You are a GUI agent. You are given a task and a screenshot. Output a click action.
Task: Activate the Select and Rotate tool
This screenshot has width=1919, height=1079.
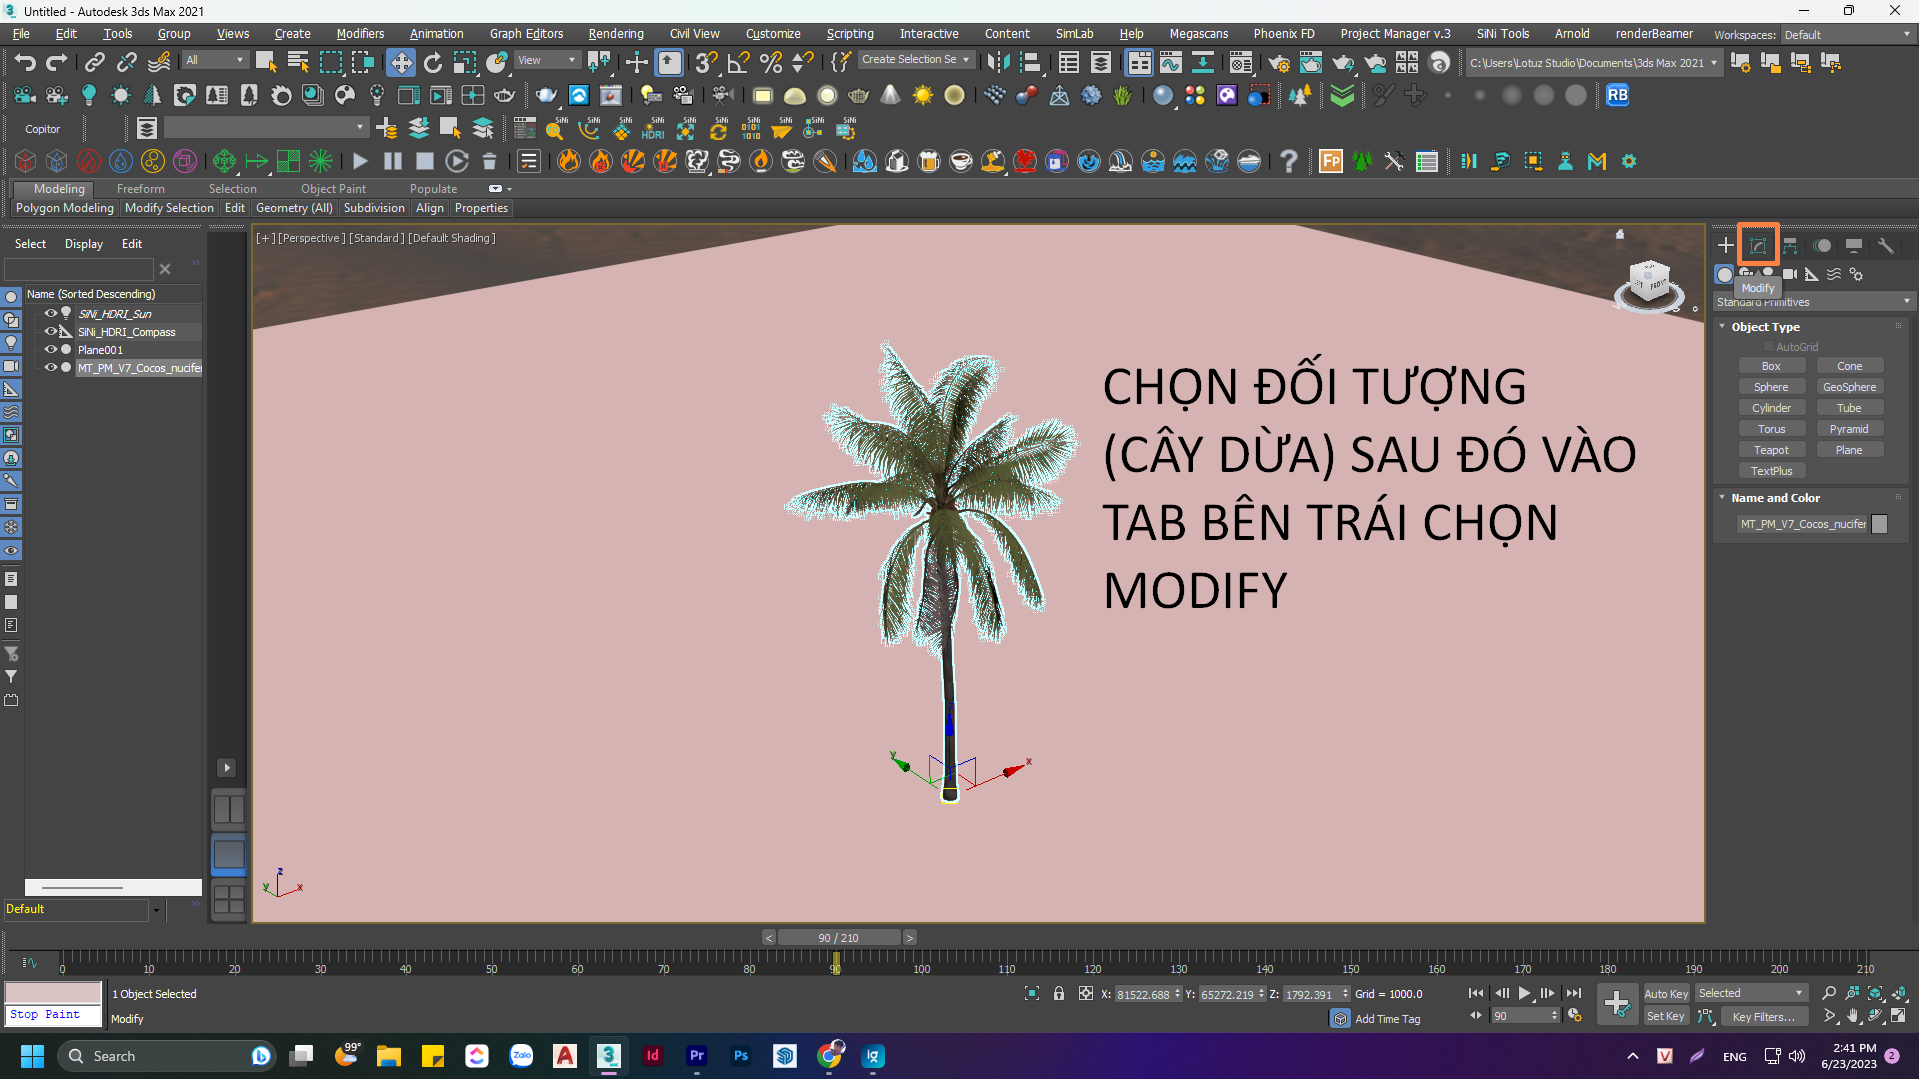(x=433, y=63)
